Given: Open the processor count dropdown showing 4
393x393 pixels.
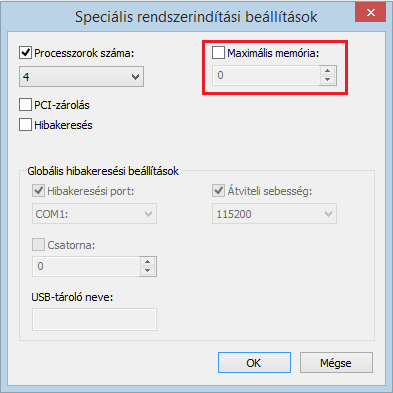Looking at the screenshot, I should pyautogui.click(x=81, y=77).
